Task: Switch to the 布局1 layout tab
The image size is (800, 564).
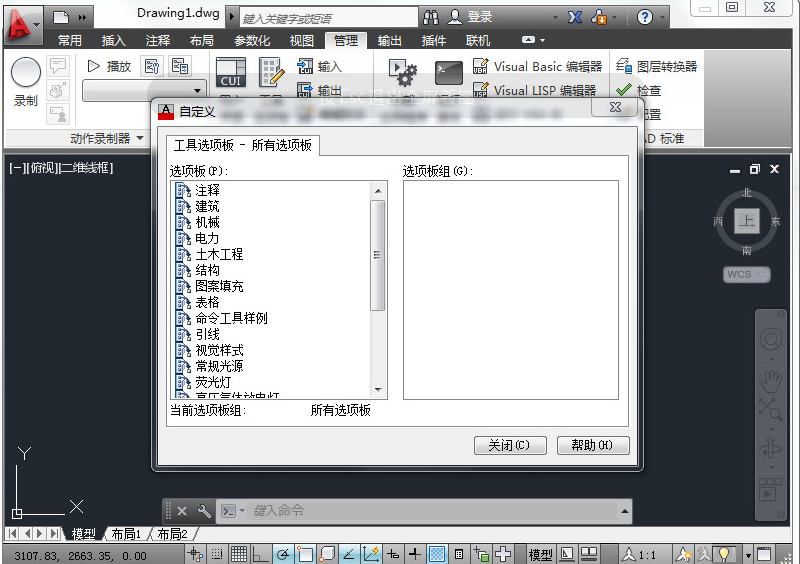Action: (126, 534)
